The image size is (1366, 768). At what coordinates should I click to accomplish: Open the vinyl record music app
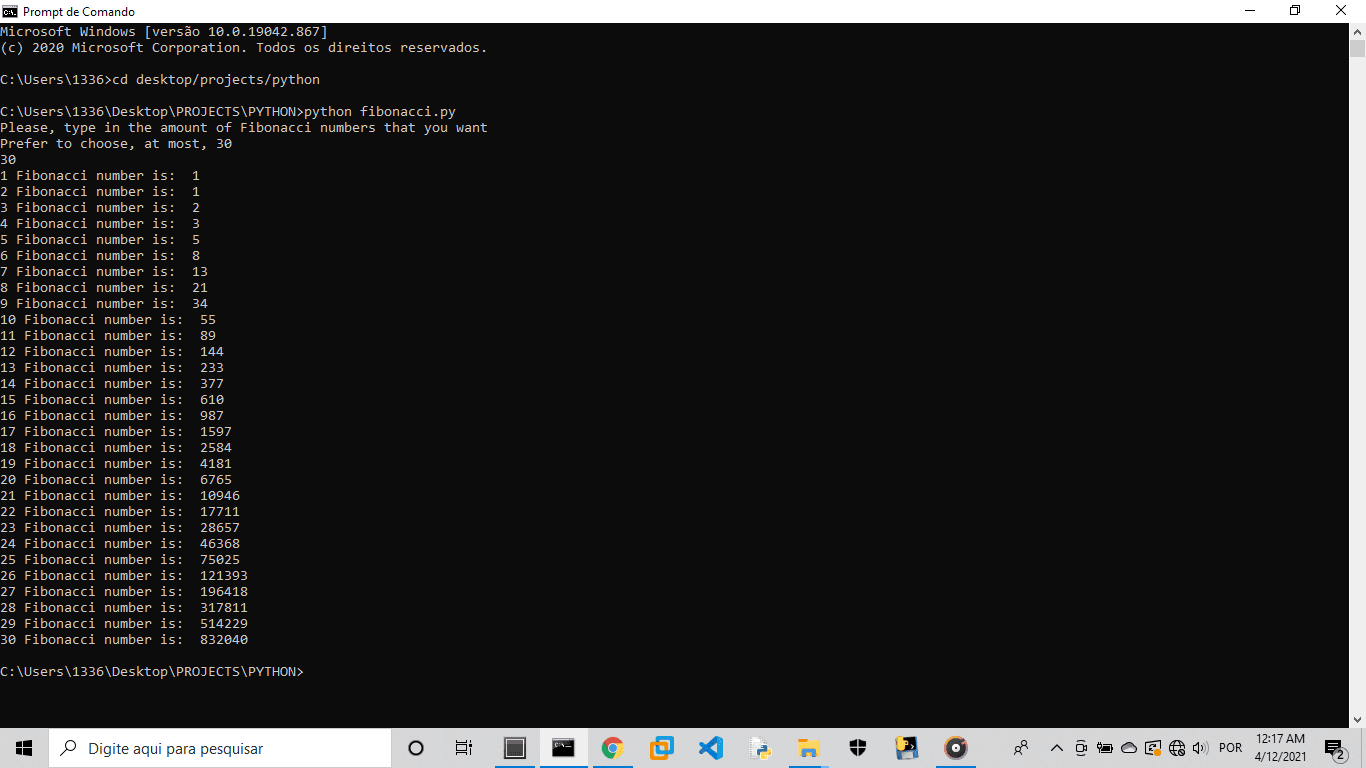click(x=956, y=748)
